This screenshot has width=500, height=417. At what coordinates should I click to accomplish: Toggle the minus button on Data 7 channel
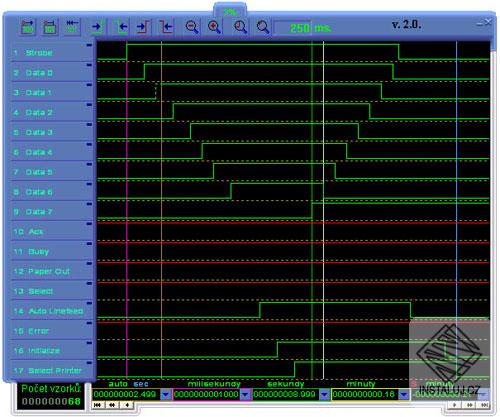(x=89, y=204)
